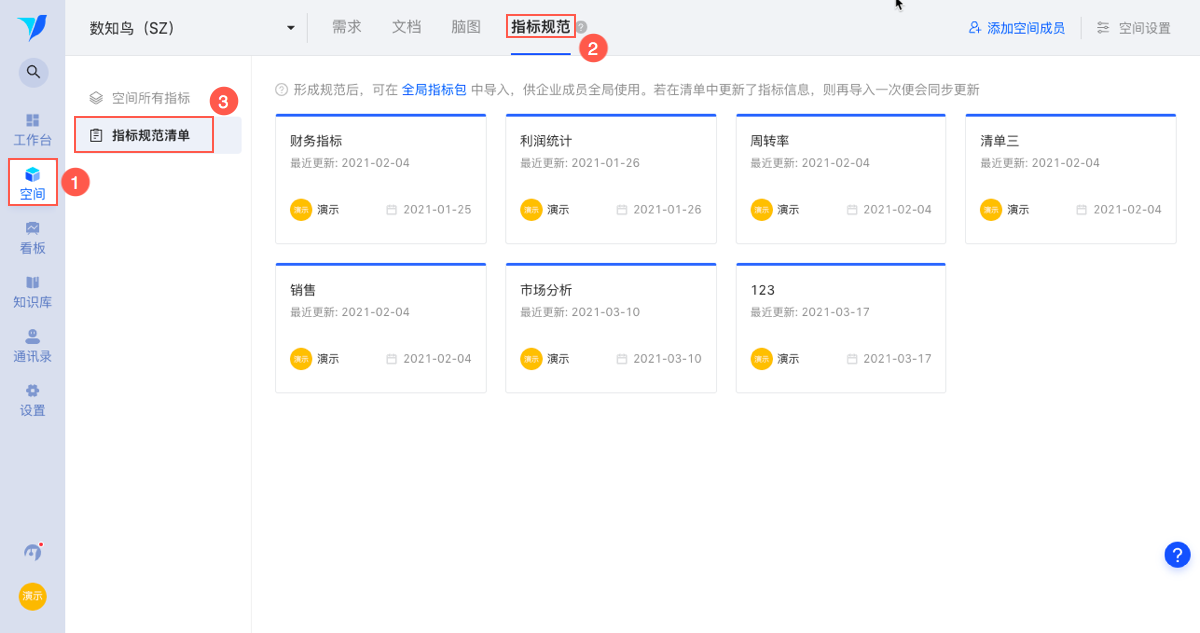Switch to the 需求 tab
Viewport: 1200px width, 633px height.
point(347,27)
